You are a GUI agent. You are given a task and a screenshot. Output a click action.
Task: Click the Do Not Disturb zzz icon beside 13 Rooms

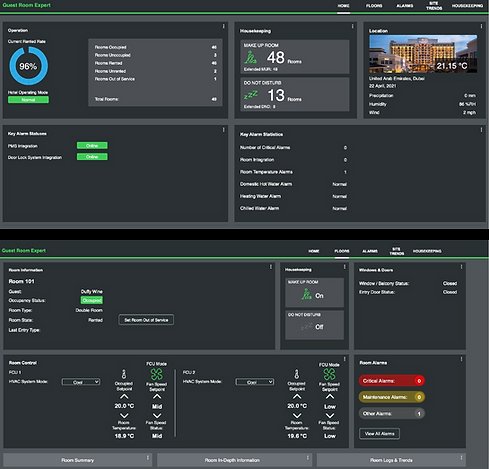251,95
